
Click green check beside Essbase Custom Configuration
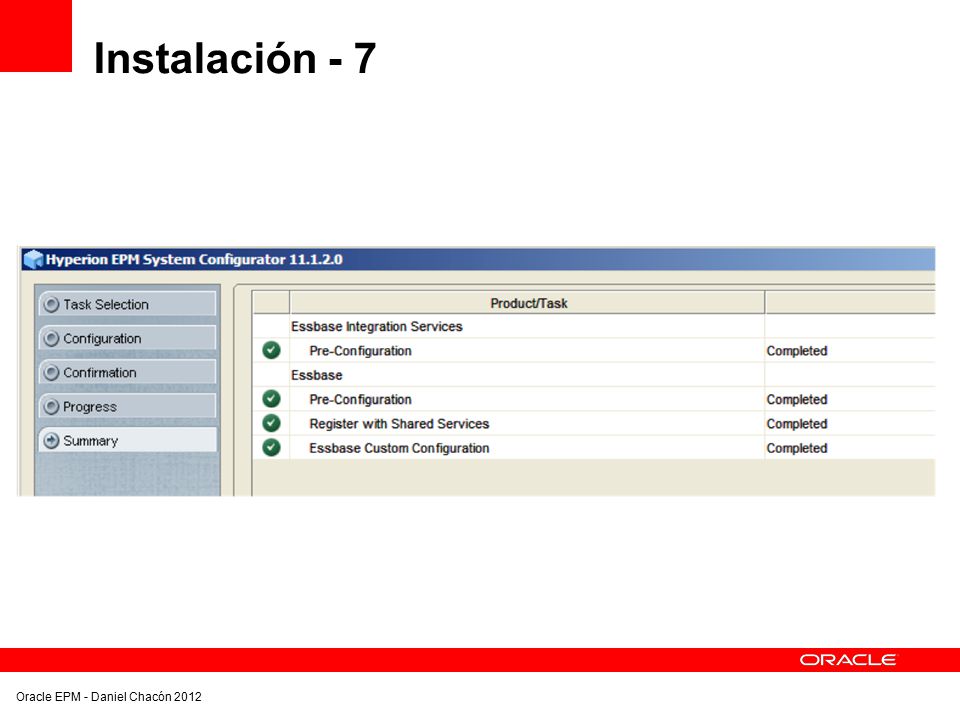[x=271, y=448]
